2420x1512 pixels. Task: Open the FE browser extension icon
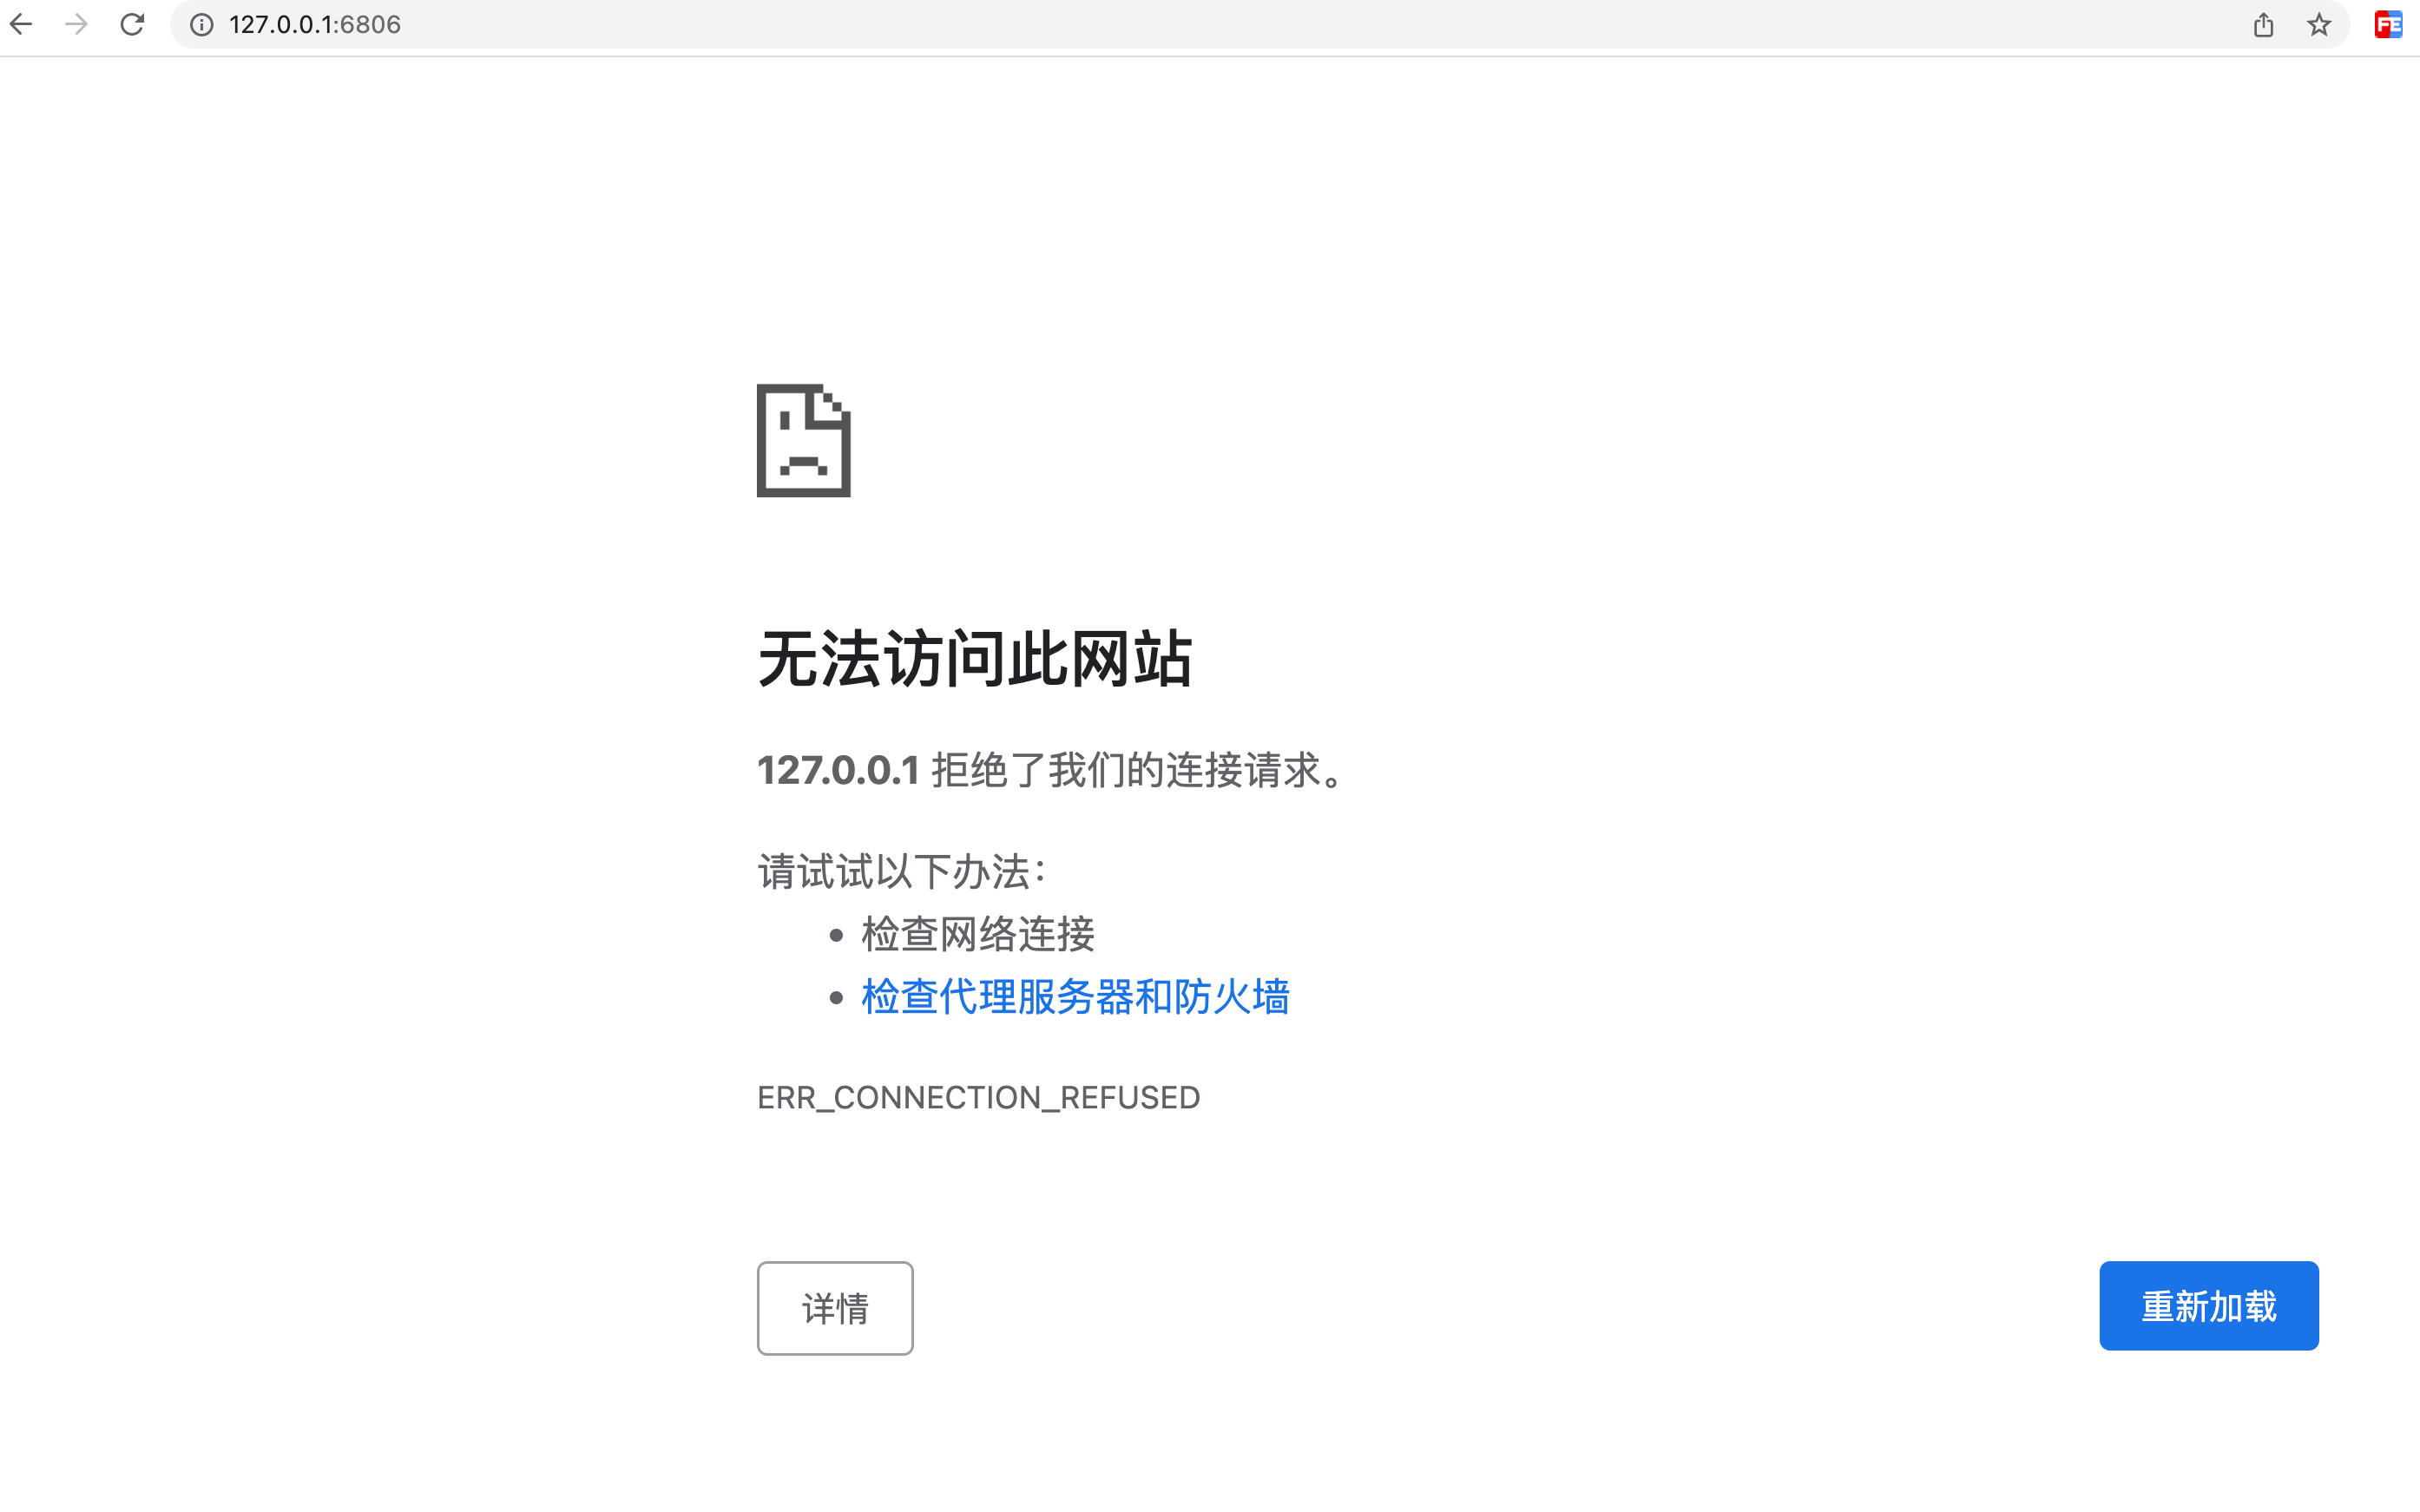tap(2388, 25)
